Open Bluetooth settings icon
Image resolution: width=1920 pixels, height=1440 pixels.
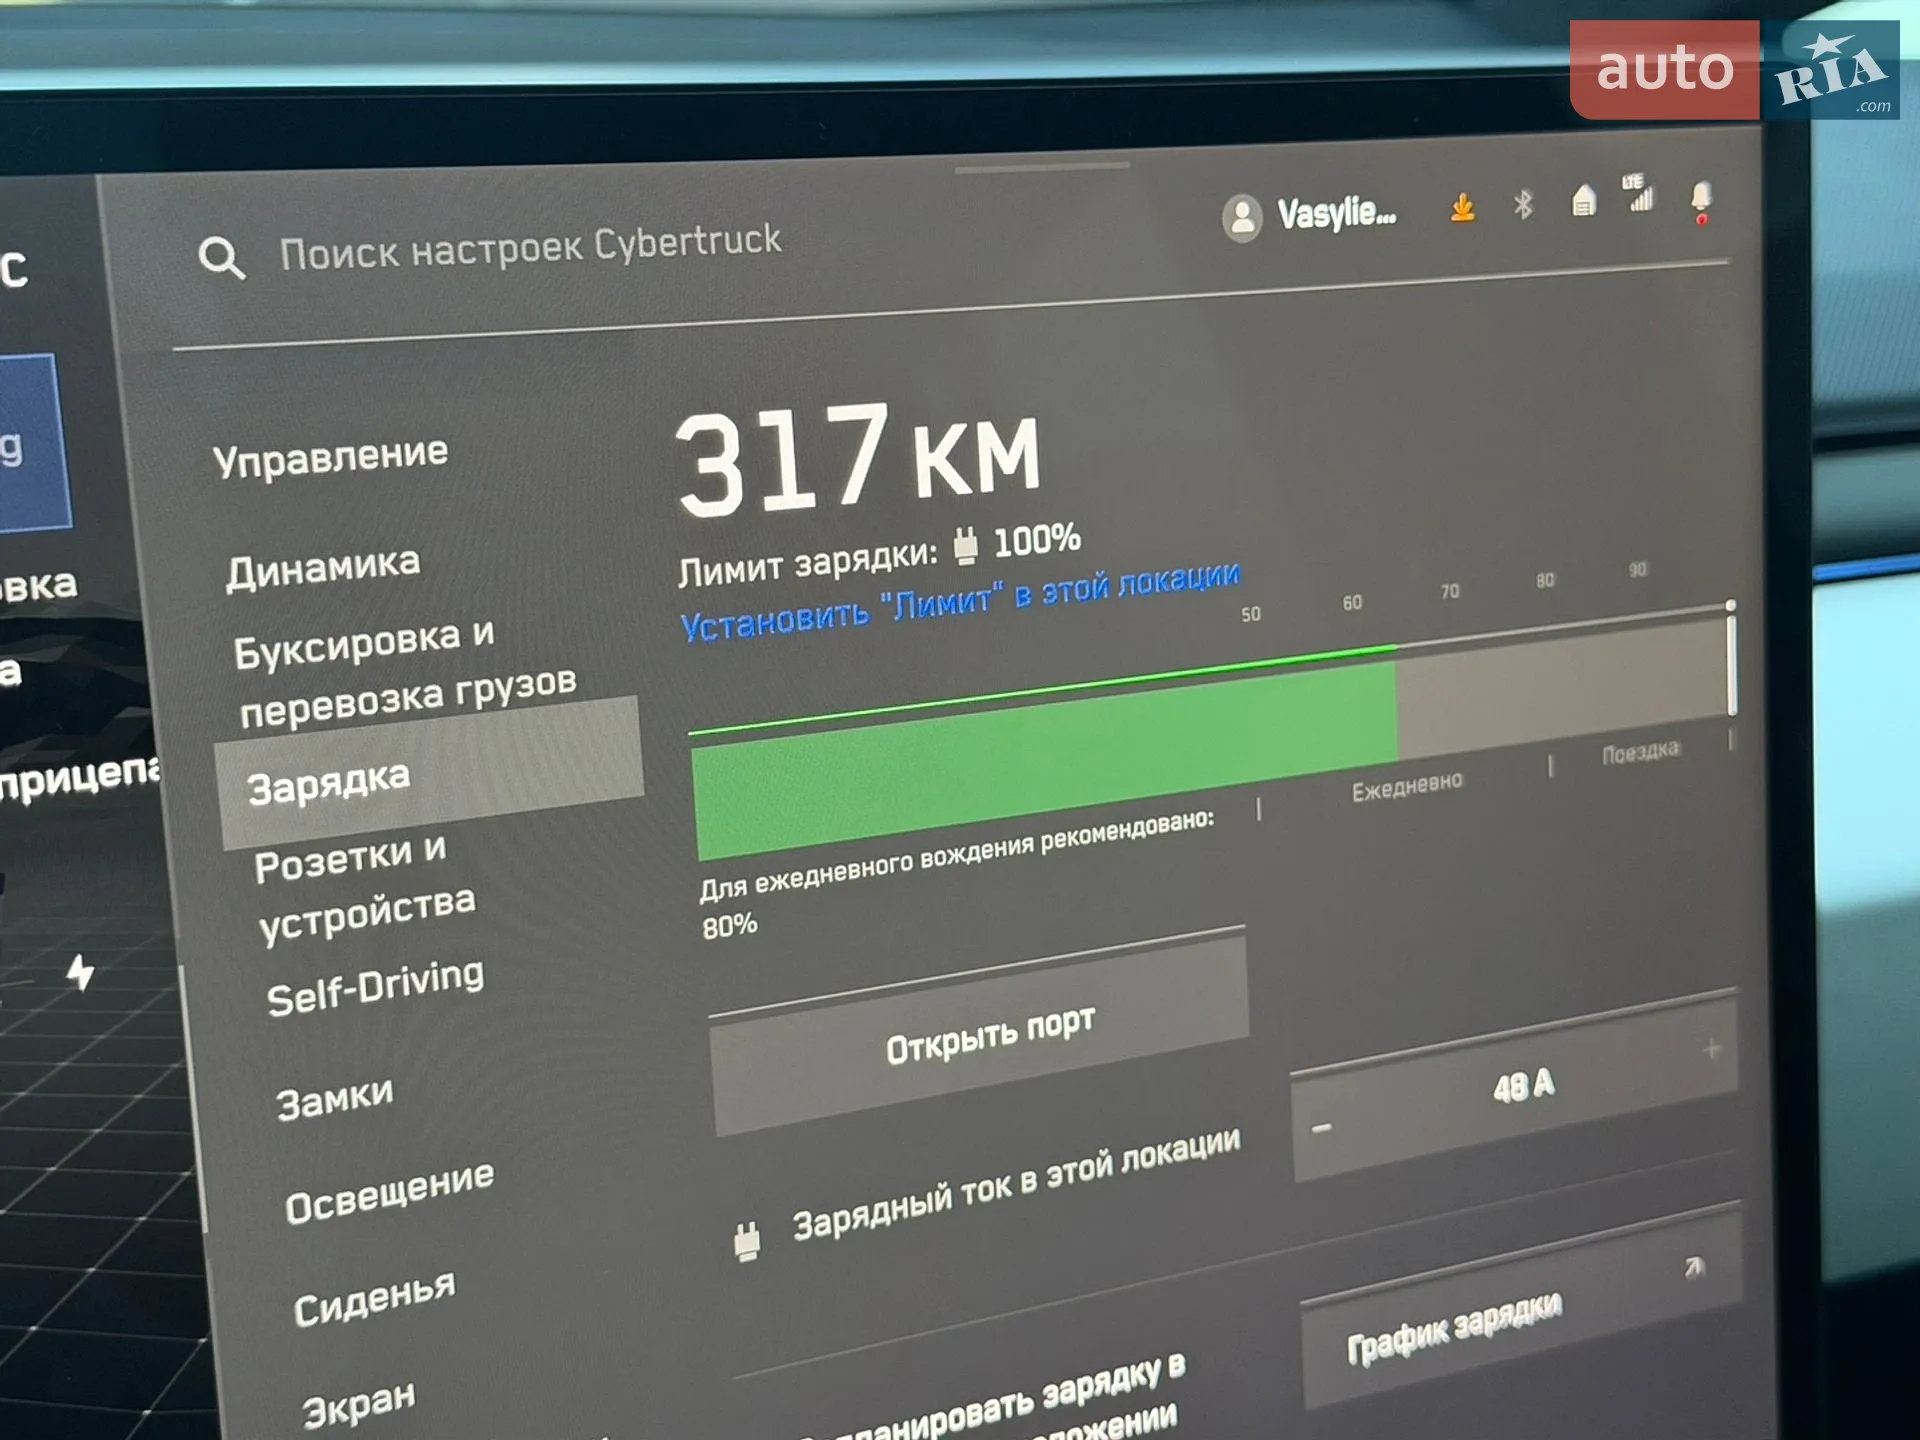(x=1523, y=205)
